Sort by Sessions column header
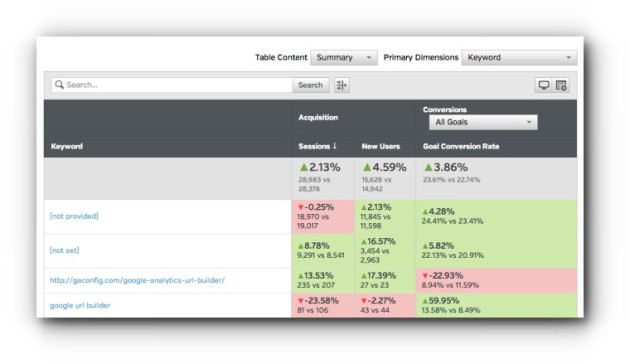Image resolution: width=630 pixels, height=364 pixels. 317,146
